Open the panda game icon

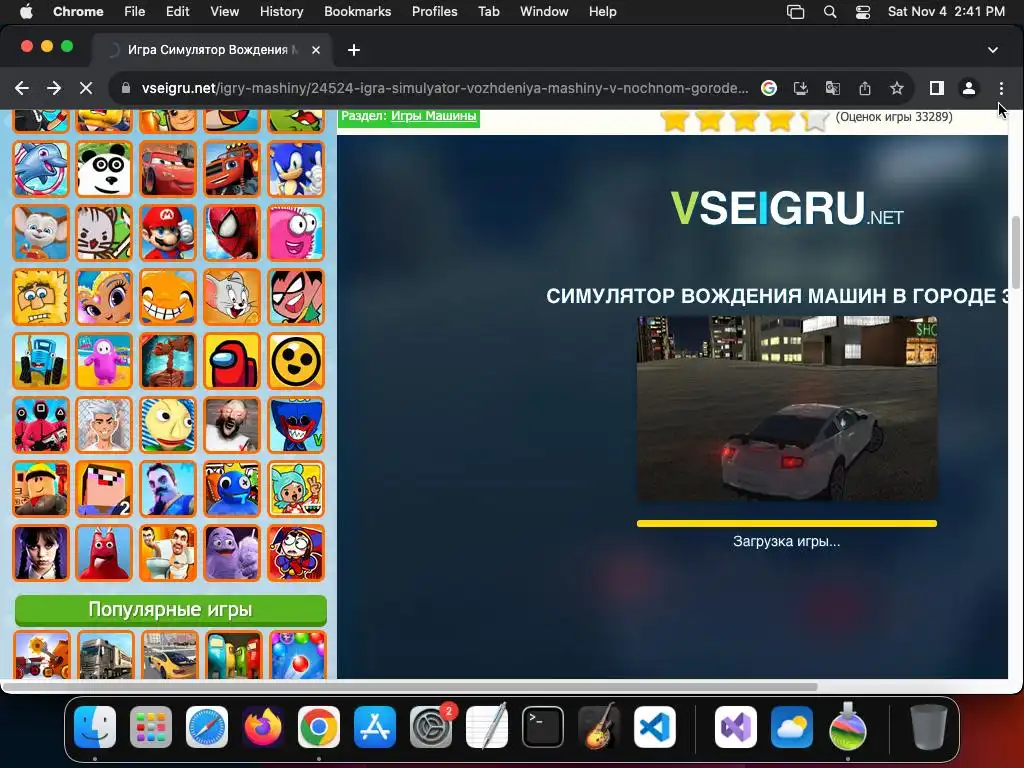pyautogui.click(x=104, y=169)
